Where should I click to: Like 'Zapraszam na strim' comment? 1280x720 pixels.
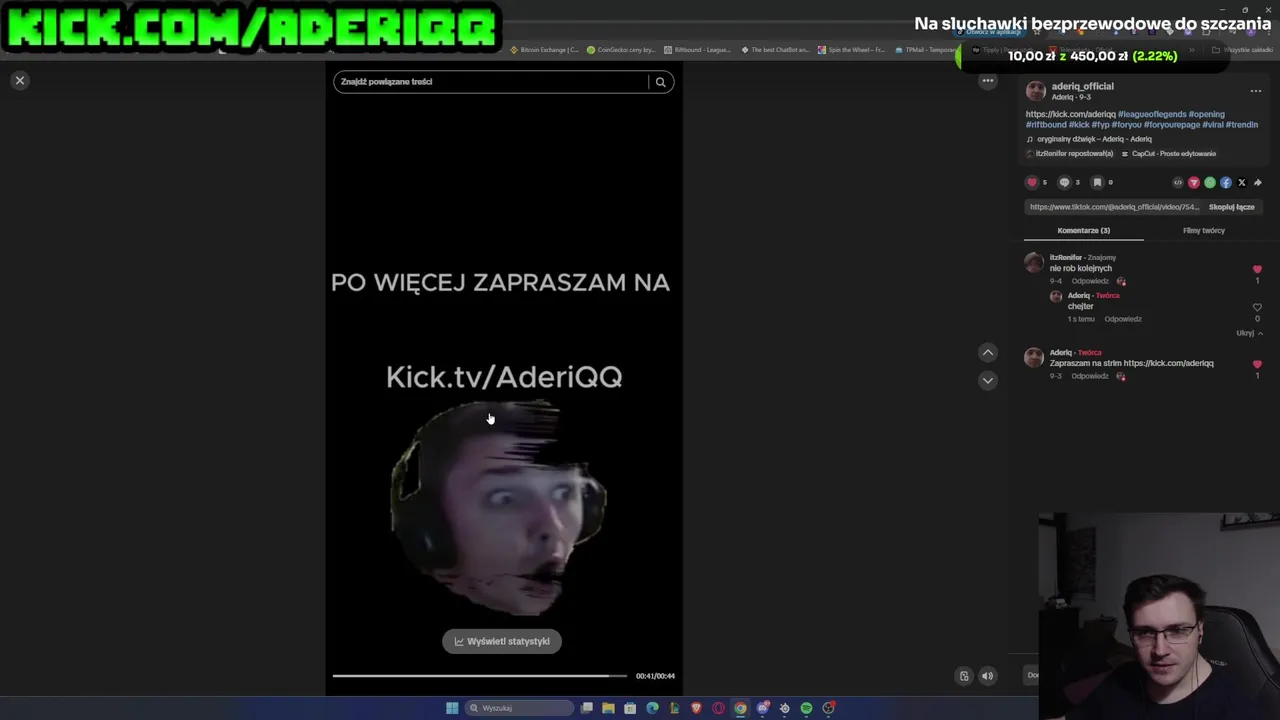(1257, 364)
